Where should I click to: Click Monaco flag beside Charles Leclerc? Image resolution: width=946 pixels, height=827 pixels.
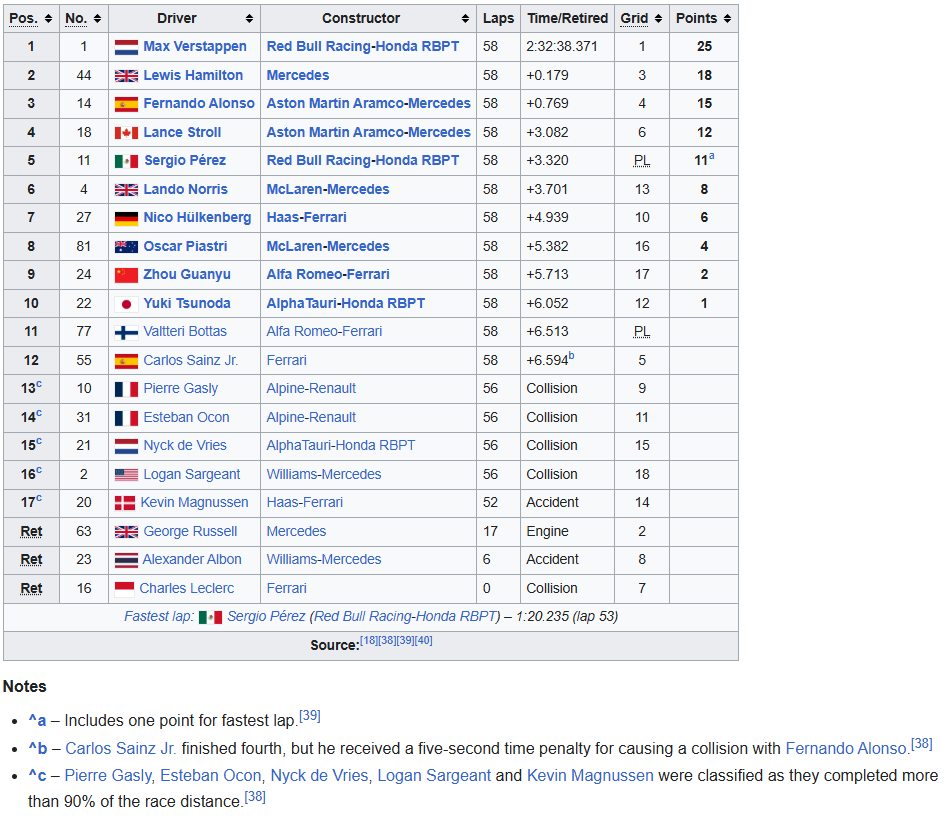pos(124,589)
